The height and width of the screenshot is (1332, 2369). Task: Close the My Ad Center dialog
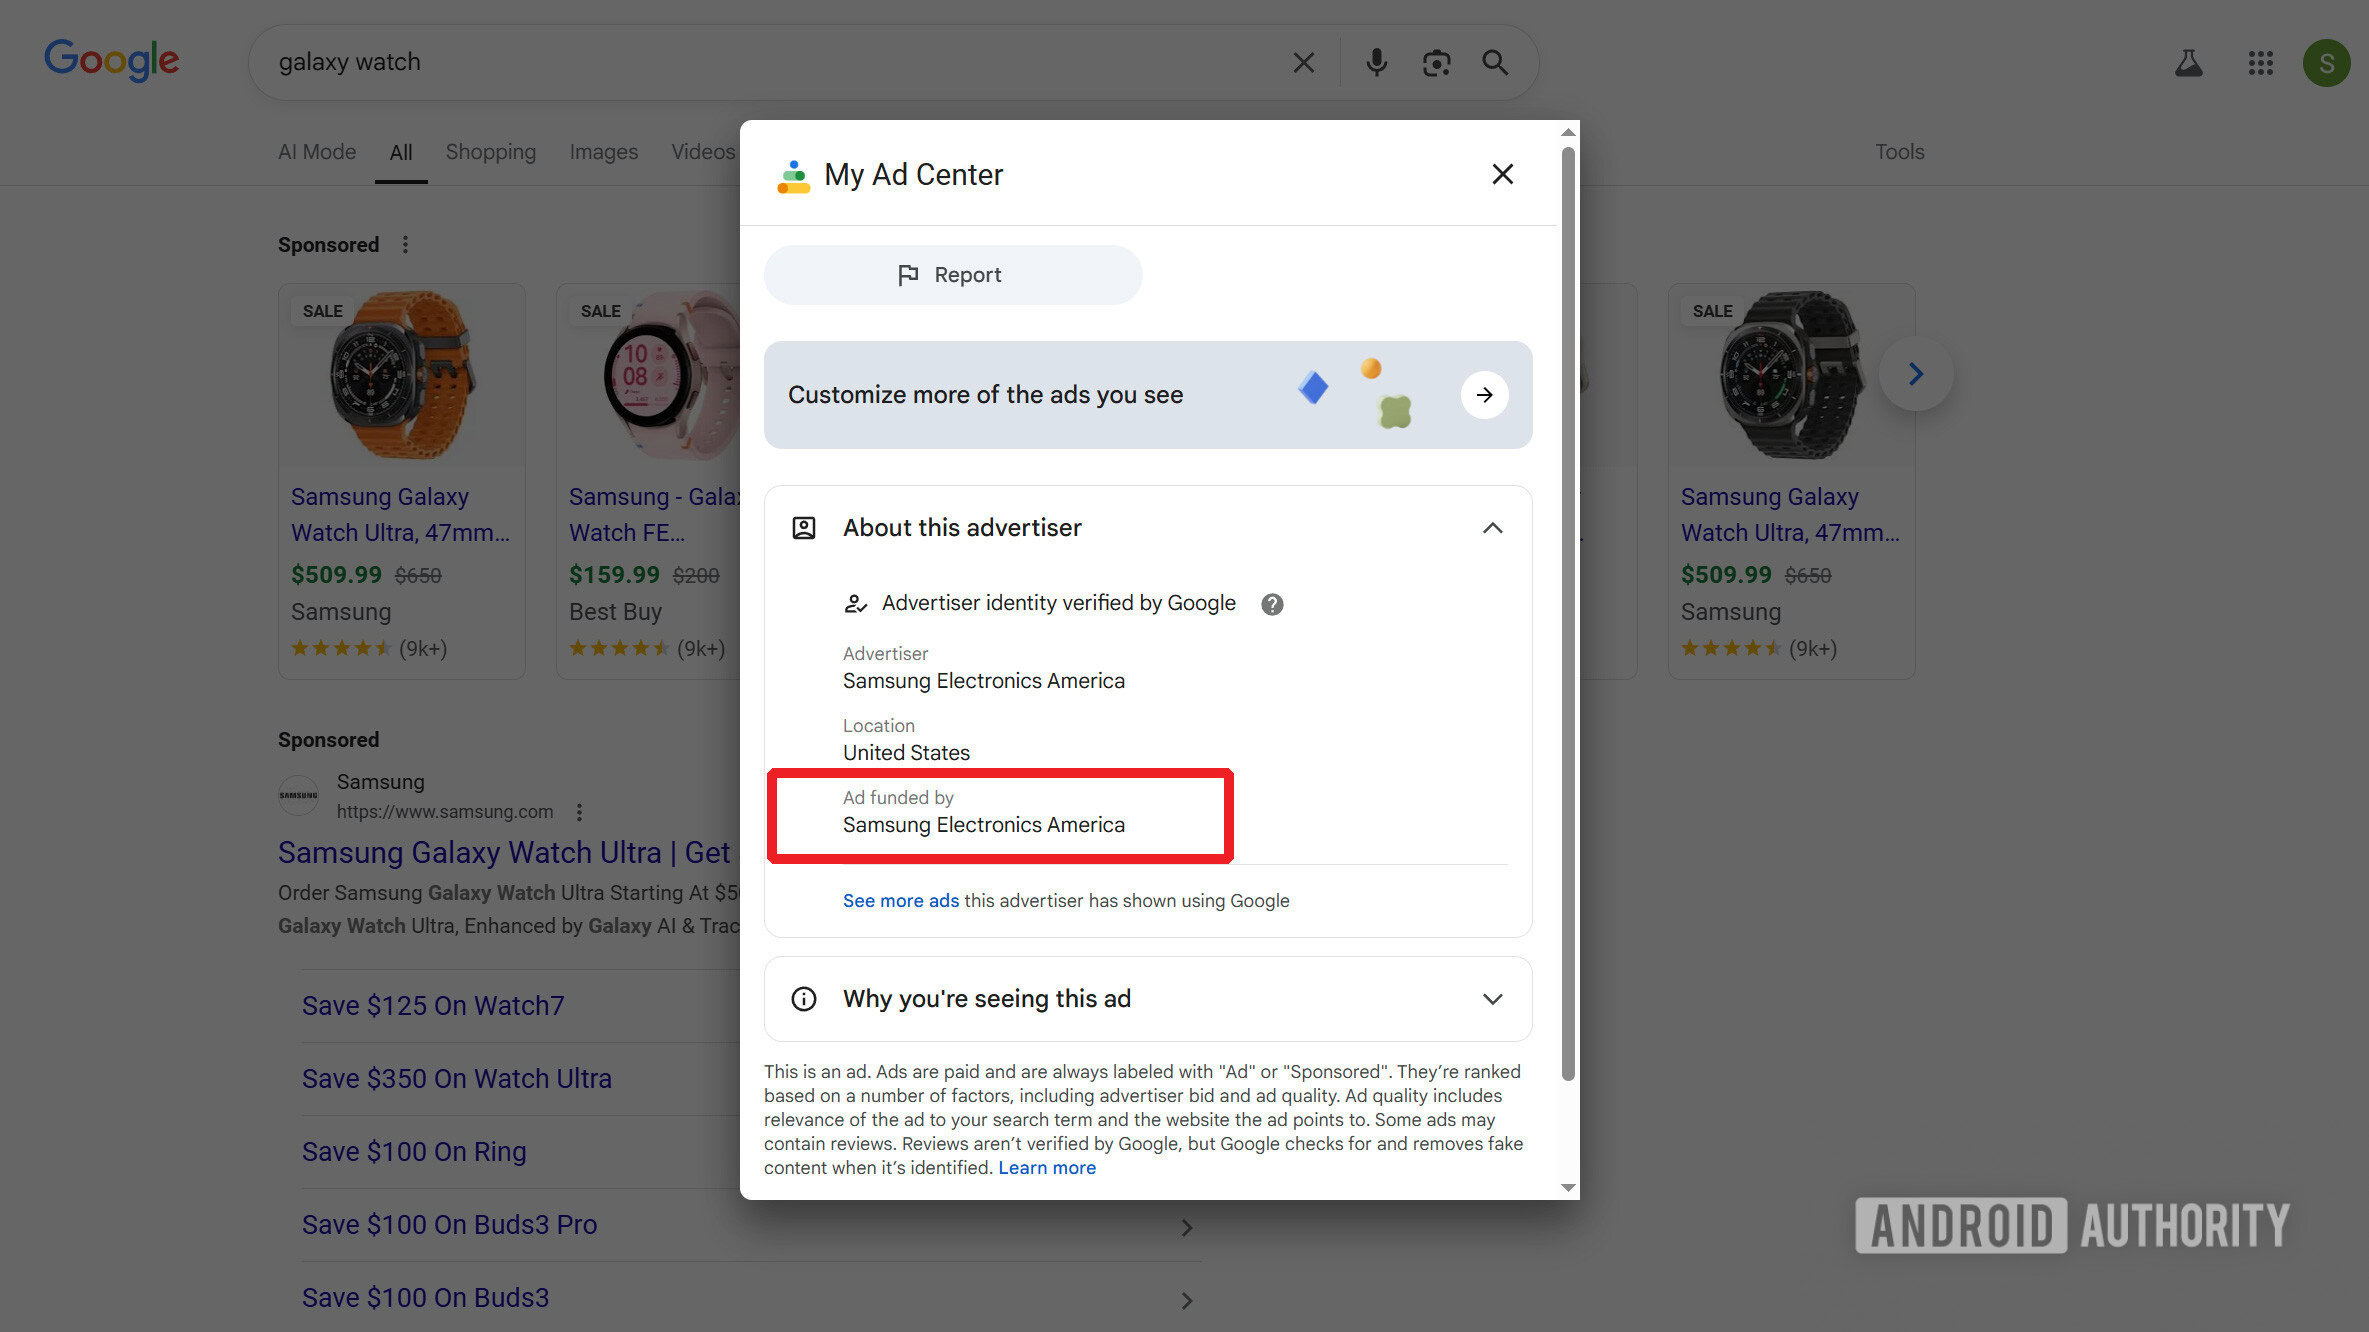click(1502, 175)
